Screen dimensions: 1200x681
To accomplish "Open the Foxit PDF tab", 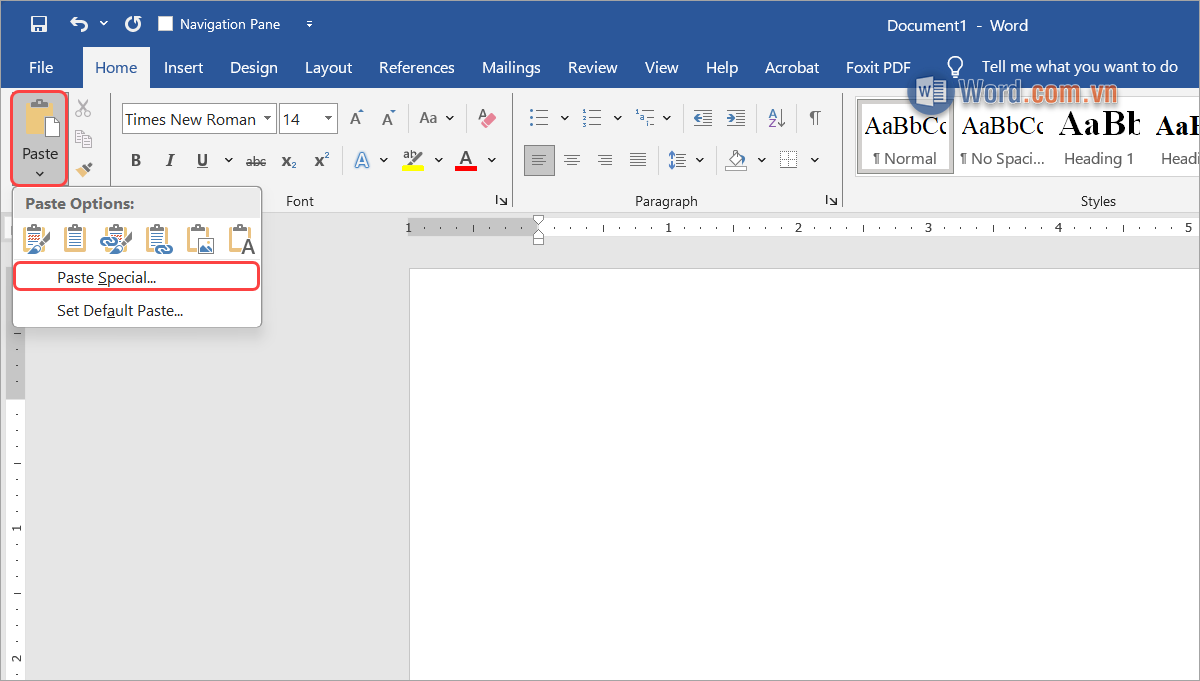I will (878, 68).
